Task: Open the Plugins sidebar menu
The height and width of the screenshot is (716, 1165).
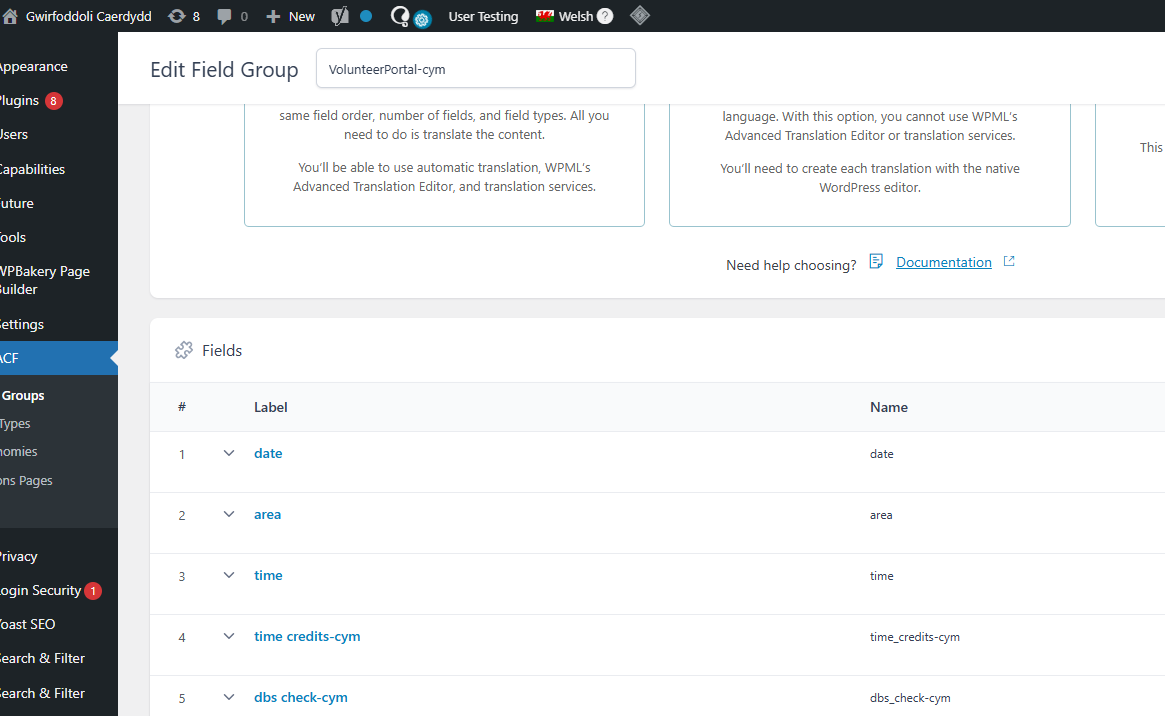Action: tap(20, 100)
